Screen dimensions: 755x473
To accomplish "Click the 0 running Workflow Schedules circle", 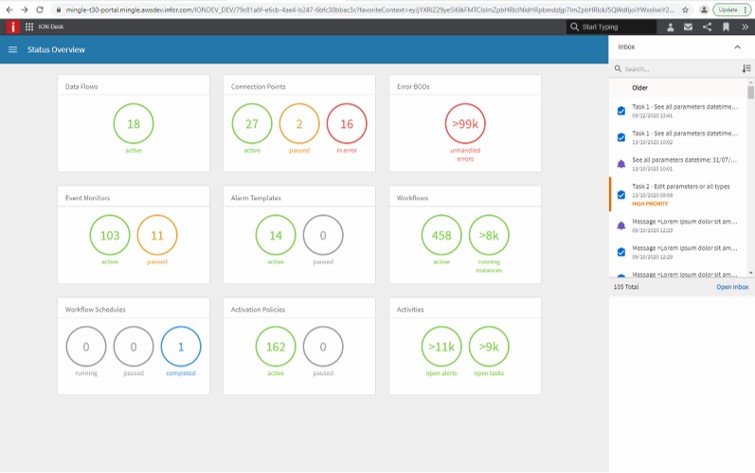I will click(86, 346).
